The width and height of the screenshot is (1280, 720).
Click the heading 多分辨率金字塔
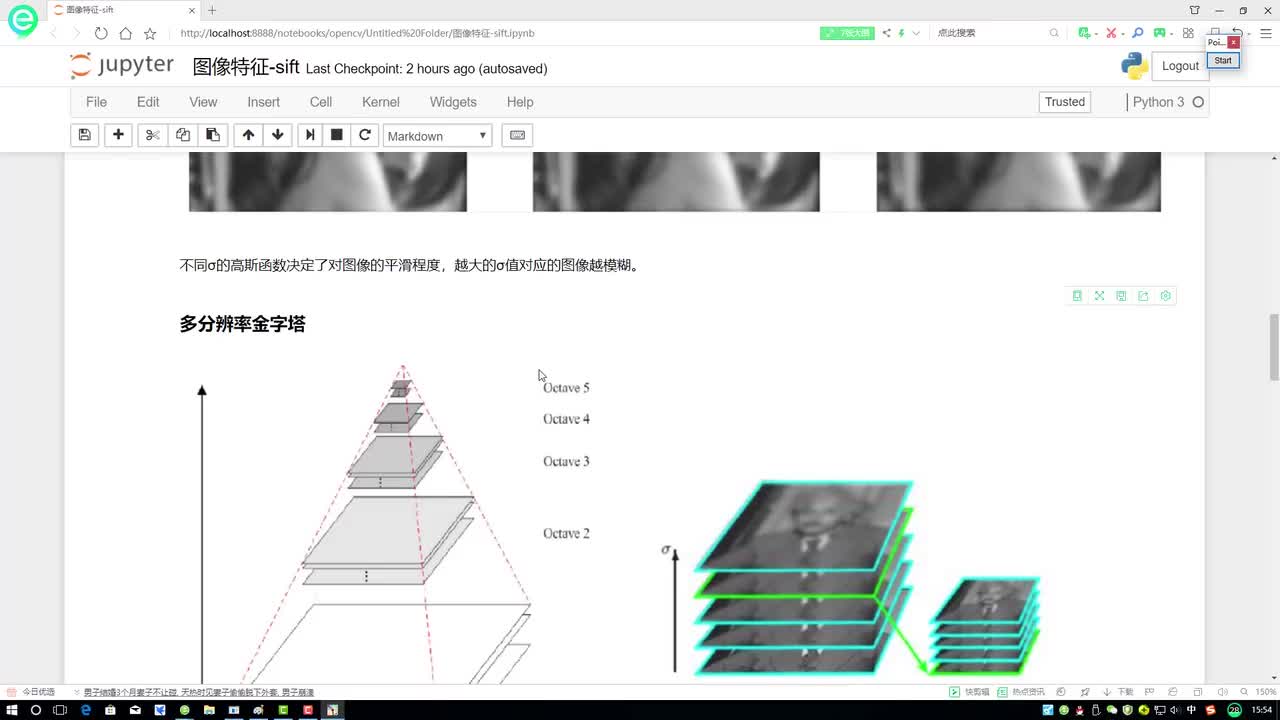pos(242,324)
